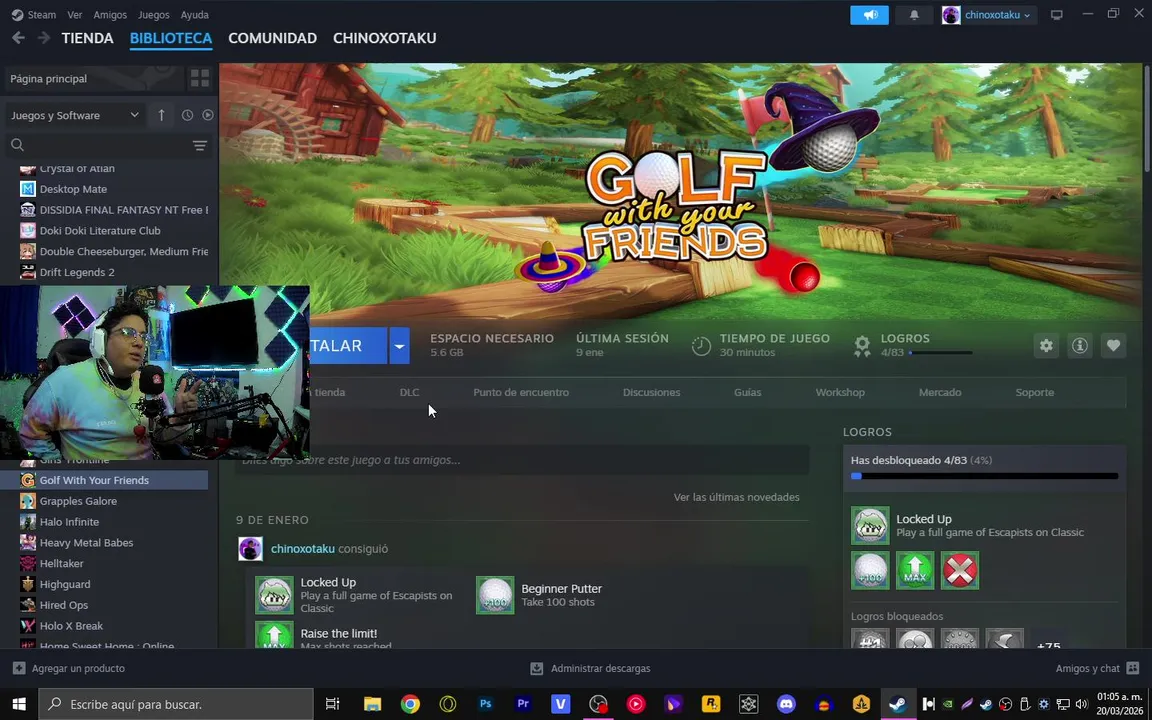Open the Punto de encuentro tab

(521, 392)
